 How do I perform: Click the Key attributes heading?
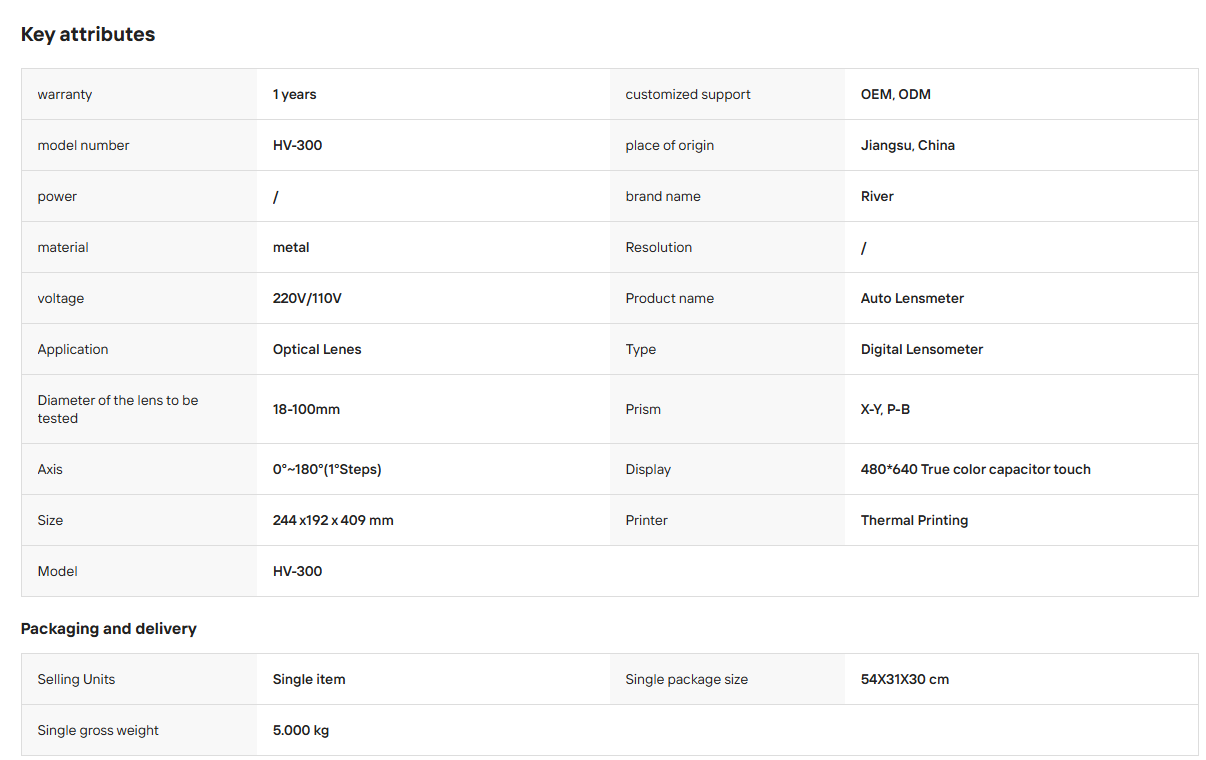point(88,34)
